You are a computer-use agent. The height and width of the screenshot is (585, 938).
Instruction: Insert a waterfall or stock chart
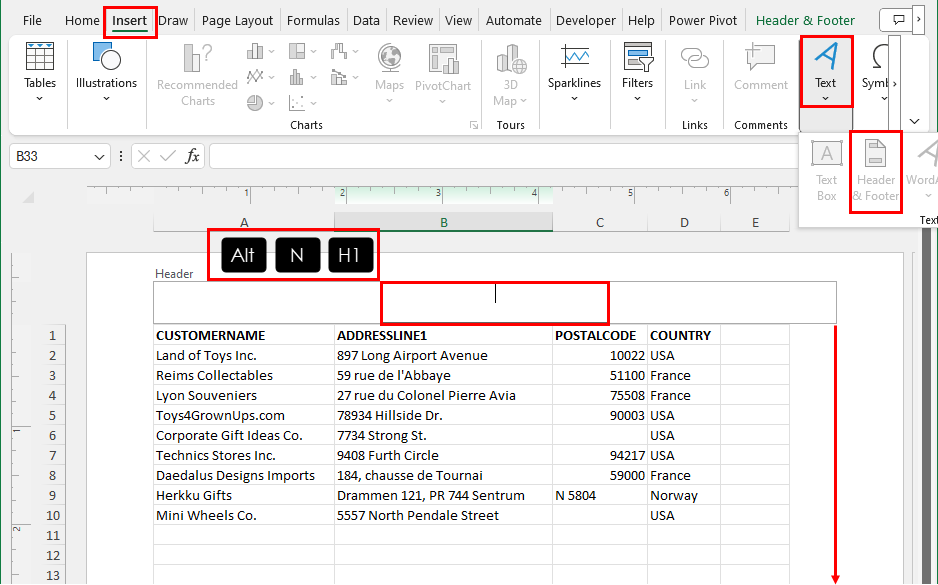(344, 51)
